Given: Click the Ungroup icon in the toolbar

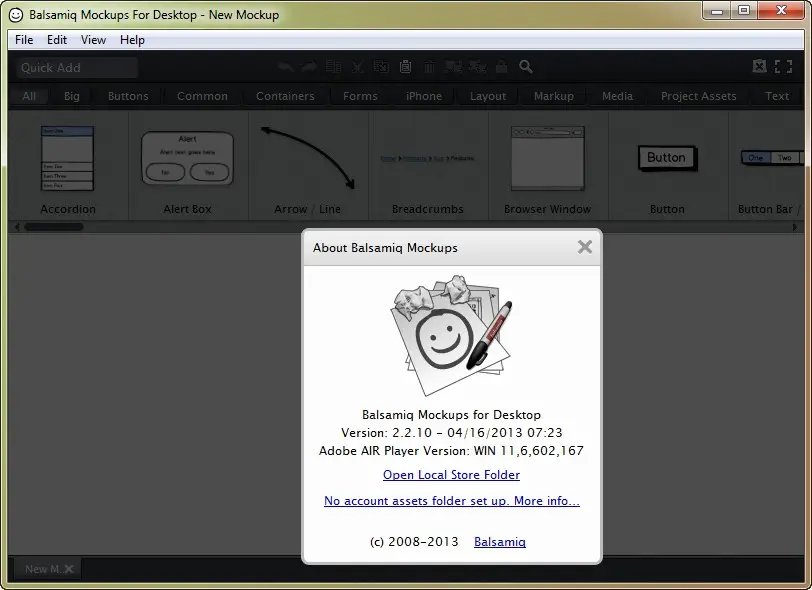Looking at the screenshot, I should (x=477, y=66).
